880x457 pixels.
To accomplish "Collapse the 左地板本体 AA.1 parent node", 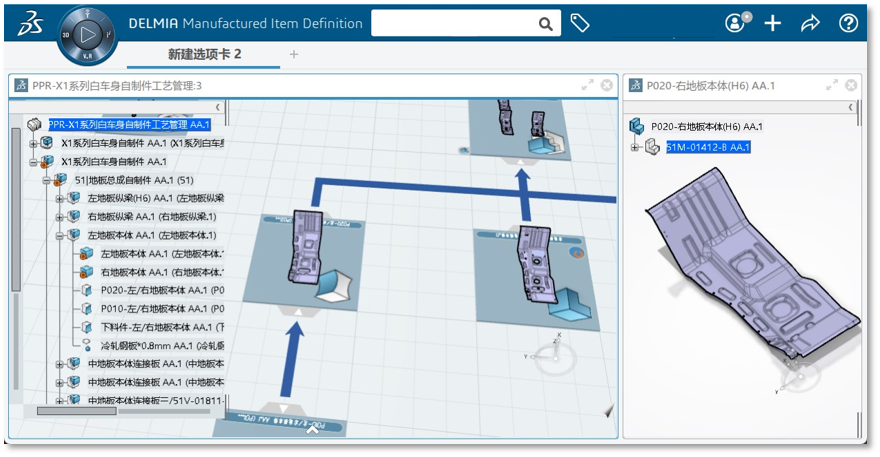I will tap(59, 236).
